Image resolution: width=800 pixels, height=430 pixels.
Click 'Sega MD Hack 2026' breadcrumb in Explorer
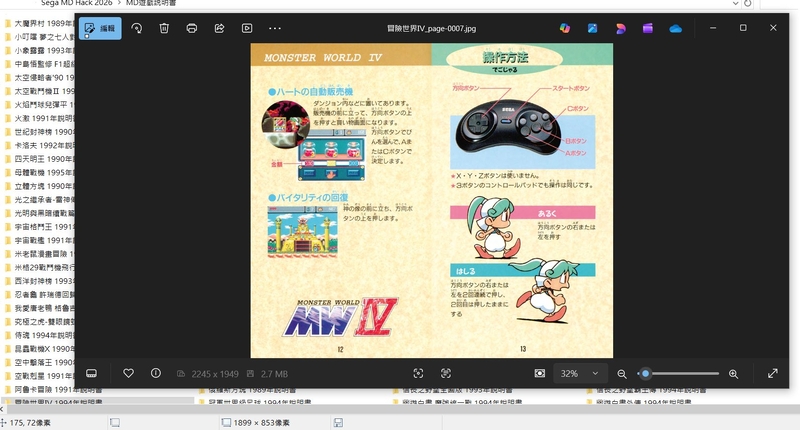click(x=77, y=3)
